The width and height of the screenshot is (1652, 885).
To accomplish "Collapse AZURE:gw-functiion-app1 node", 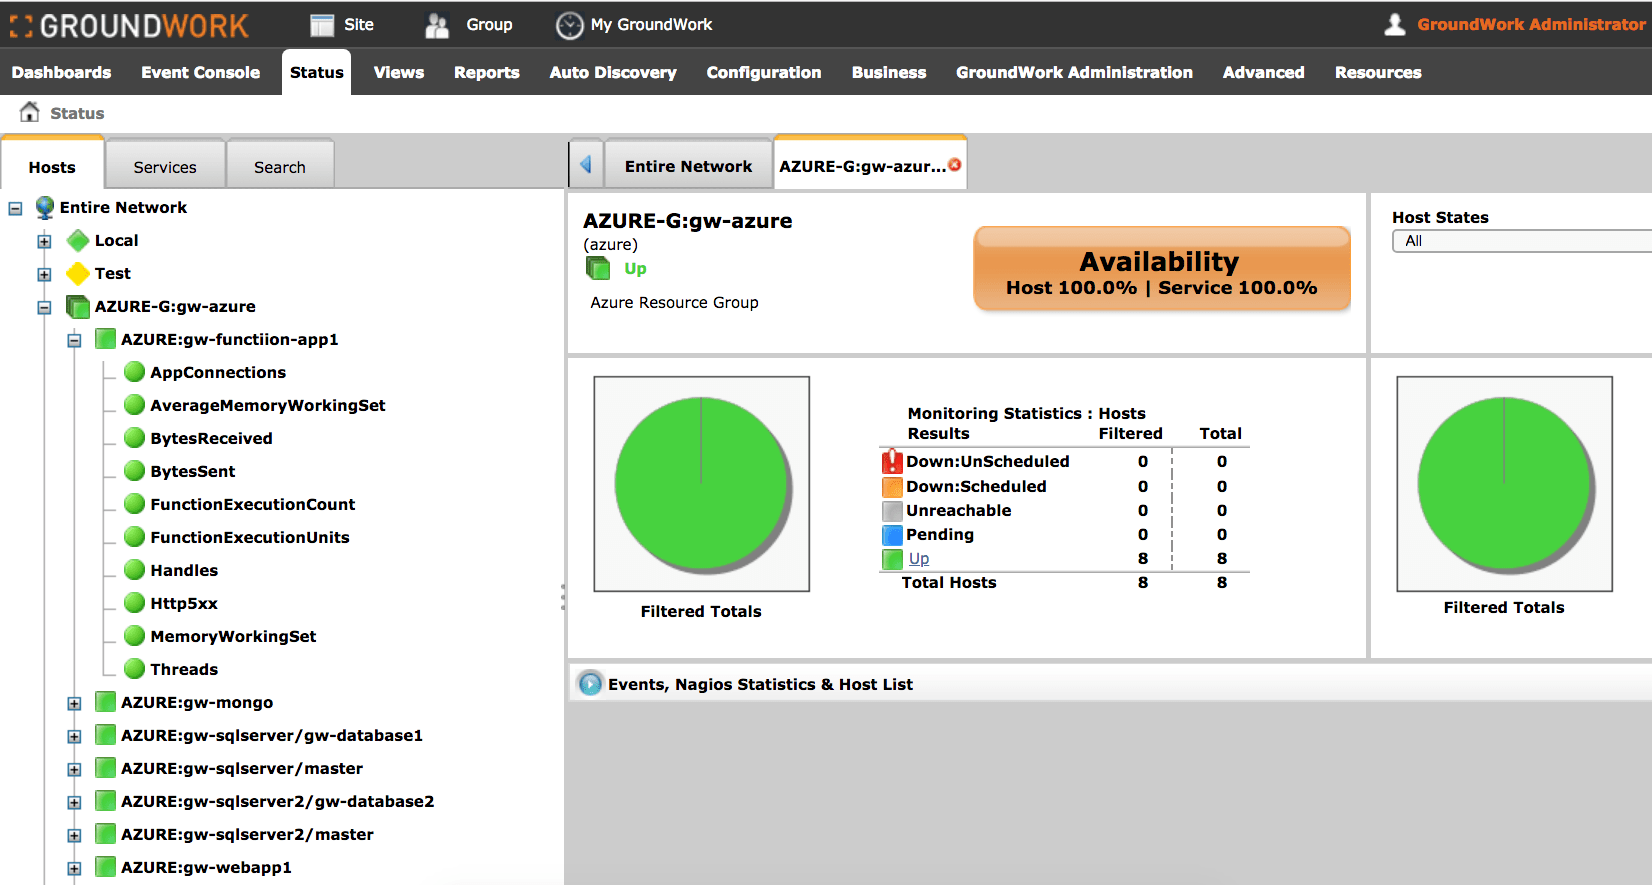I will tap(74, 340).
